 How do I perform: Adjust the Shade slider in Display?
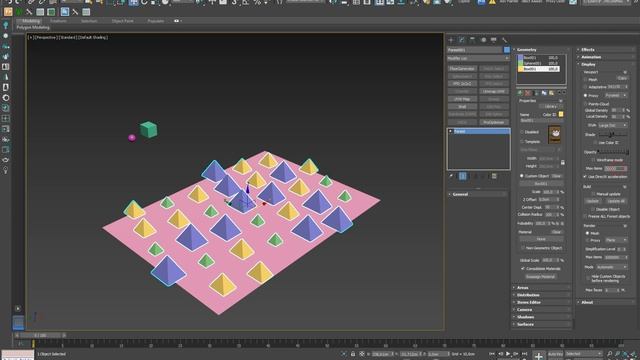pyautogui.click(x=612, y=135)
